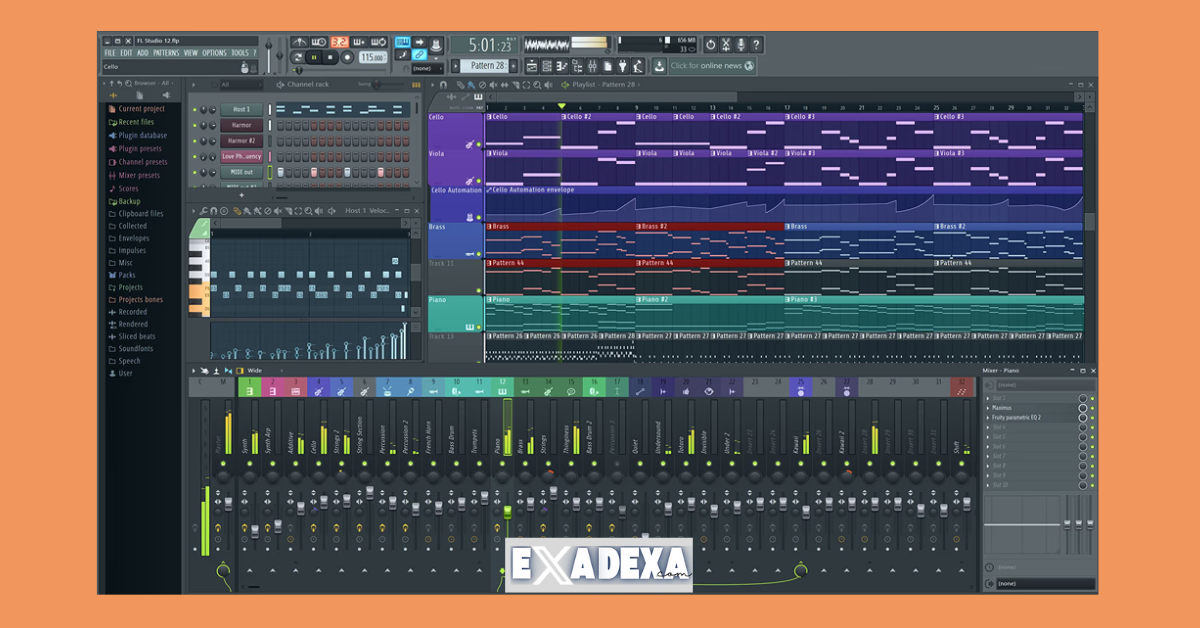Open the OPTIONS menu
Screen dimensions: 1200x628
[214, 52]
